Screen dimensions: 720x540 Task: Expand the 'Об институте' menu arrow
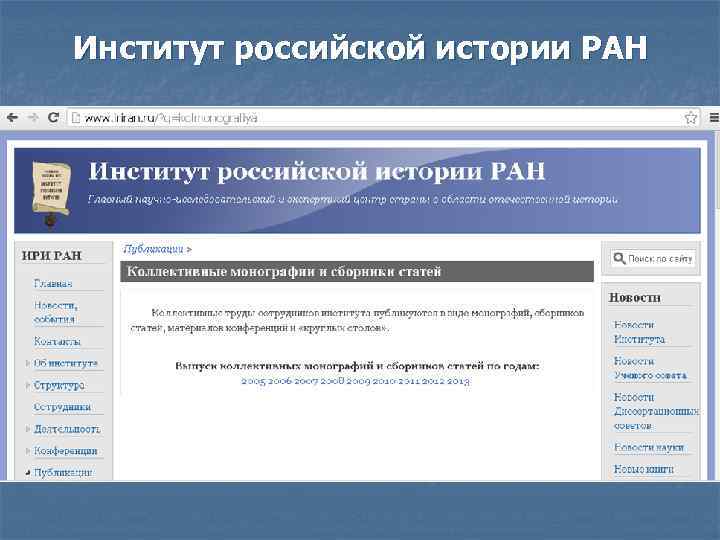(x=28, y=363)
